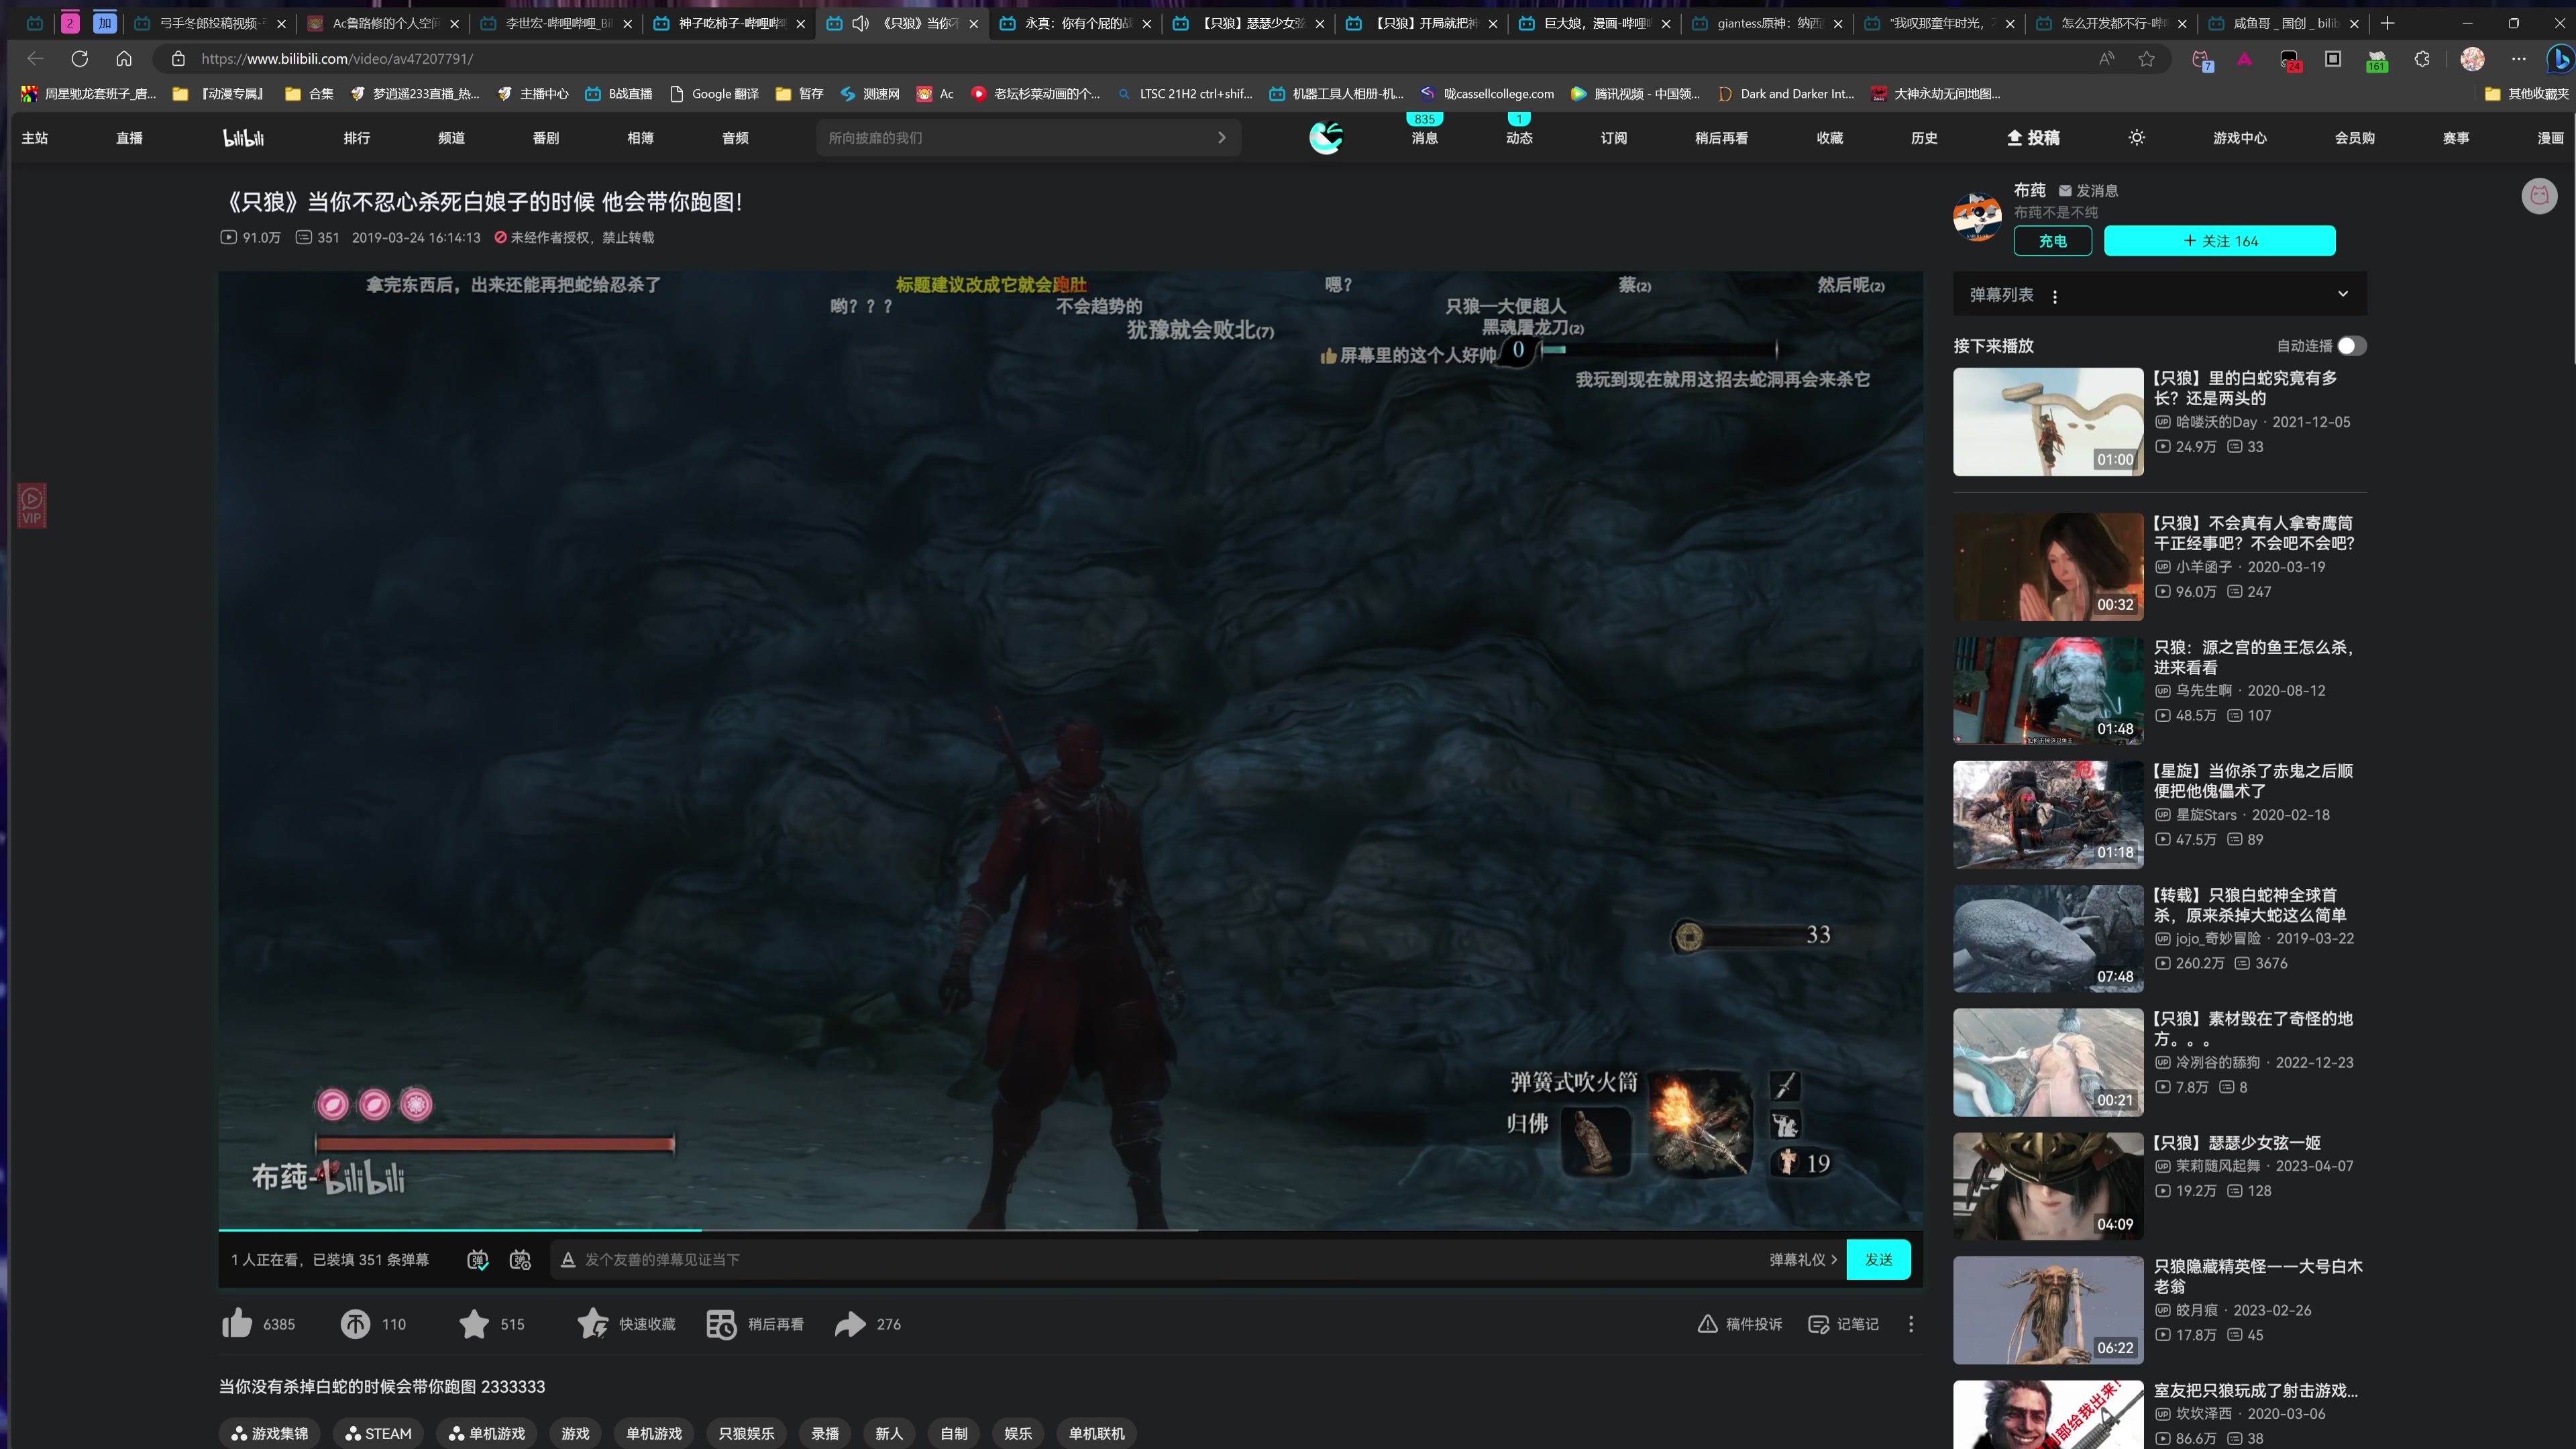
Task: Toggle the 自动连播 autoplay switch
Action: [2351, 346]
